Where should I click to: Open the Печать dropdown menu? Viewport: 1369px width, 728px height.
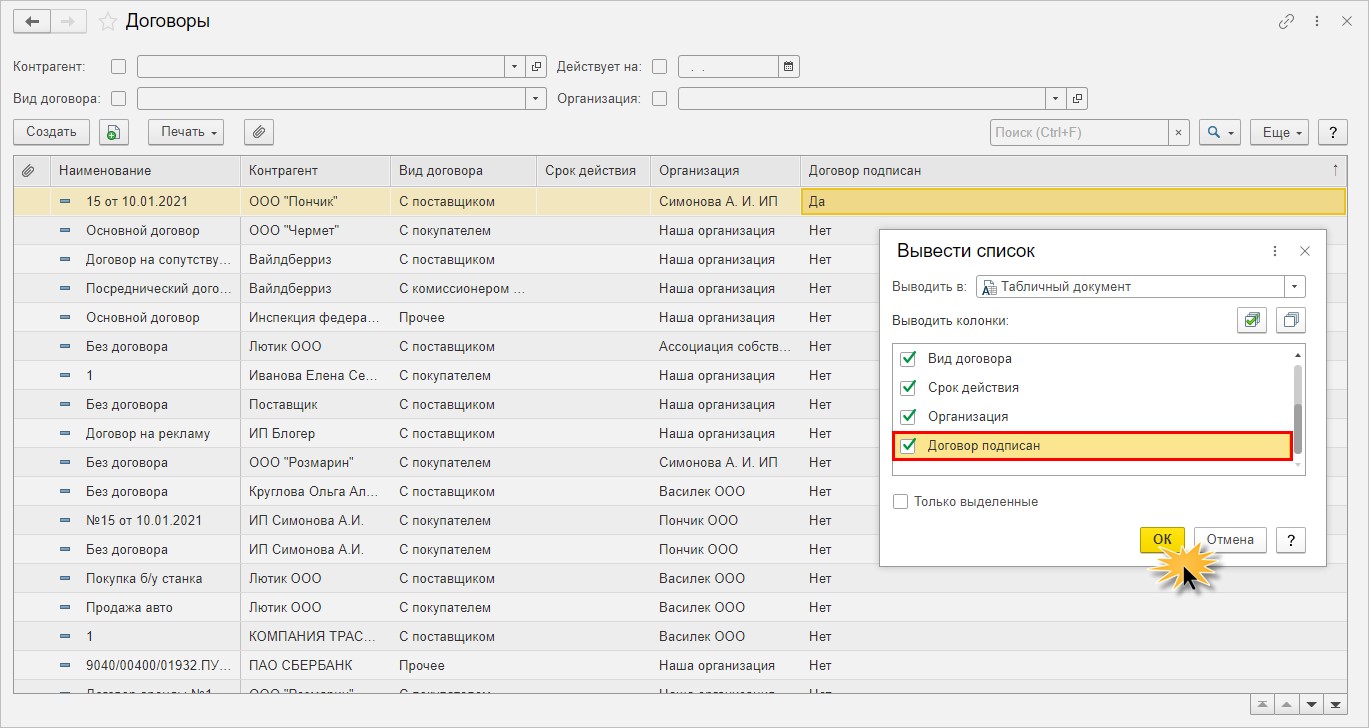click(185, 132)
